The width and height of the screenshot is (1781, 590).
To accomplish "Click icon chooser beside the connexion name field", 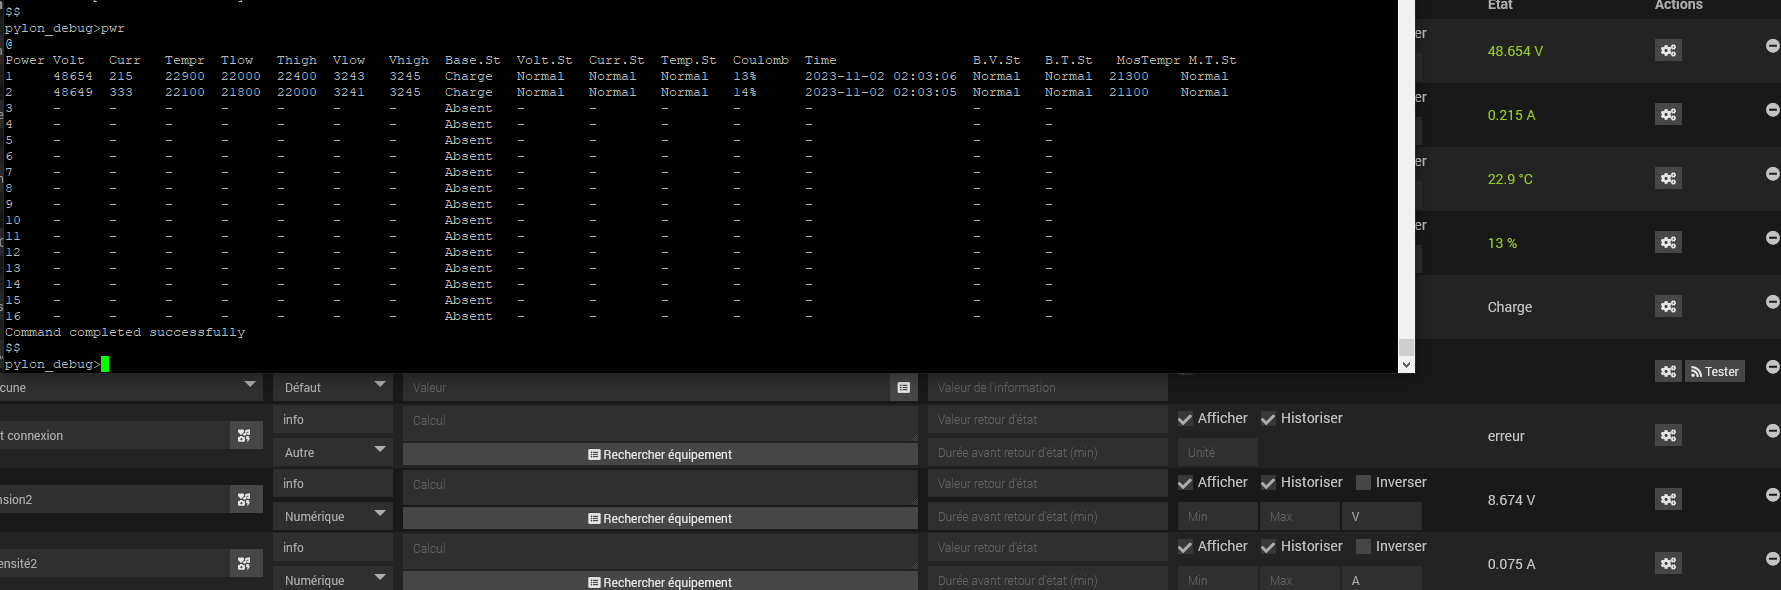I will 245,436.
